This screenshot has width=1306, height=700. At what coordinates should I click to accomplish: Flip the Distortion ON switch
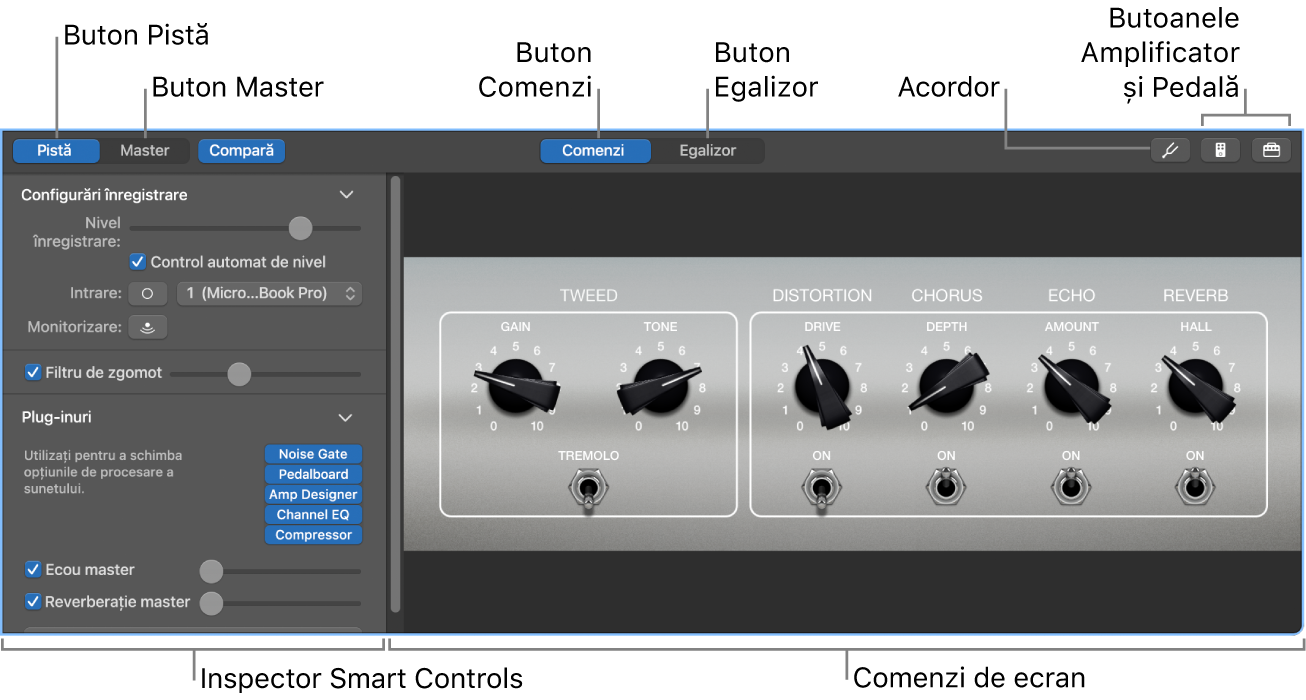(821, 490)
